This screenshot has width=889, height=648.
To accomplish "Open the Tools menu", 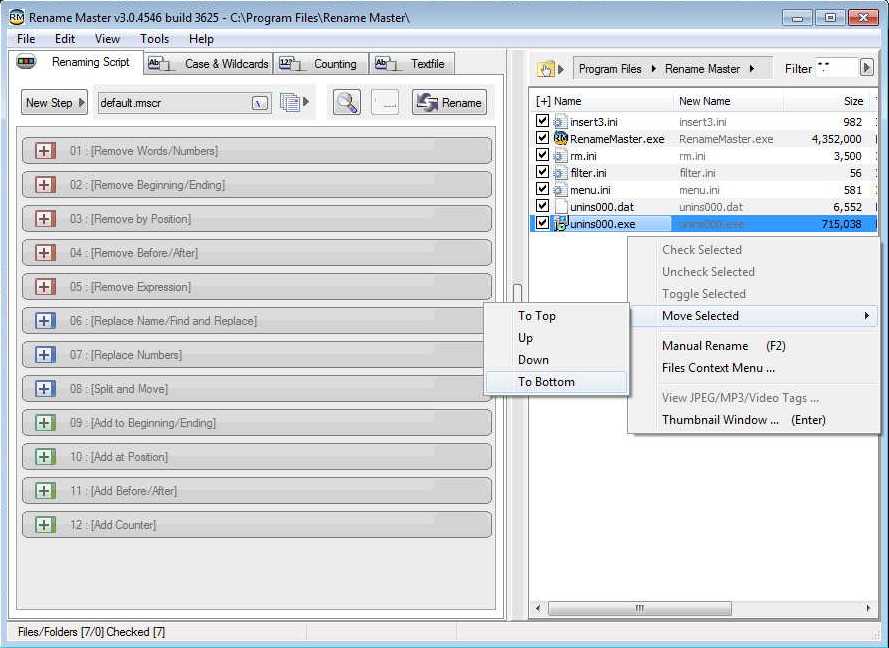I will (x=154, y=38).
